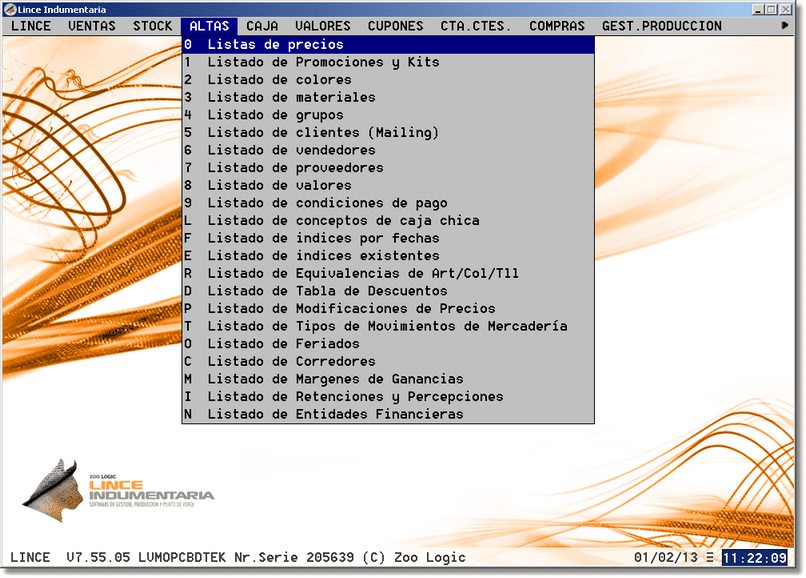Image resolution: width=806 pixels, height=578 pixels.
Task: Open the LINCE menu
Action: 31,26
